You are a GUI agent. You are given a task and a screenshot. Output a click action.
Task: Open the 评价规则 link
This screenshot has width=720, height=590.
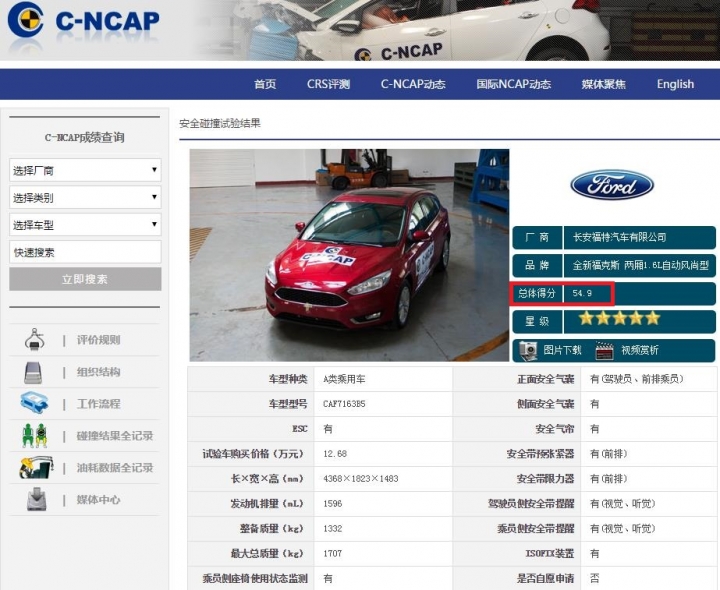(x=98, y=340)
